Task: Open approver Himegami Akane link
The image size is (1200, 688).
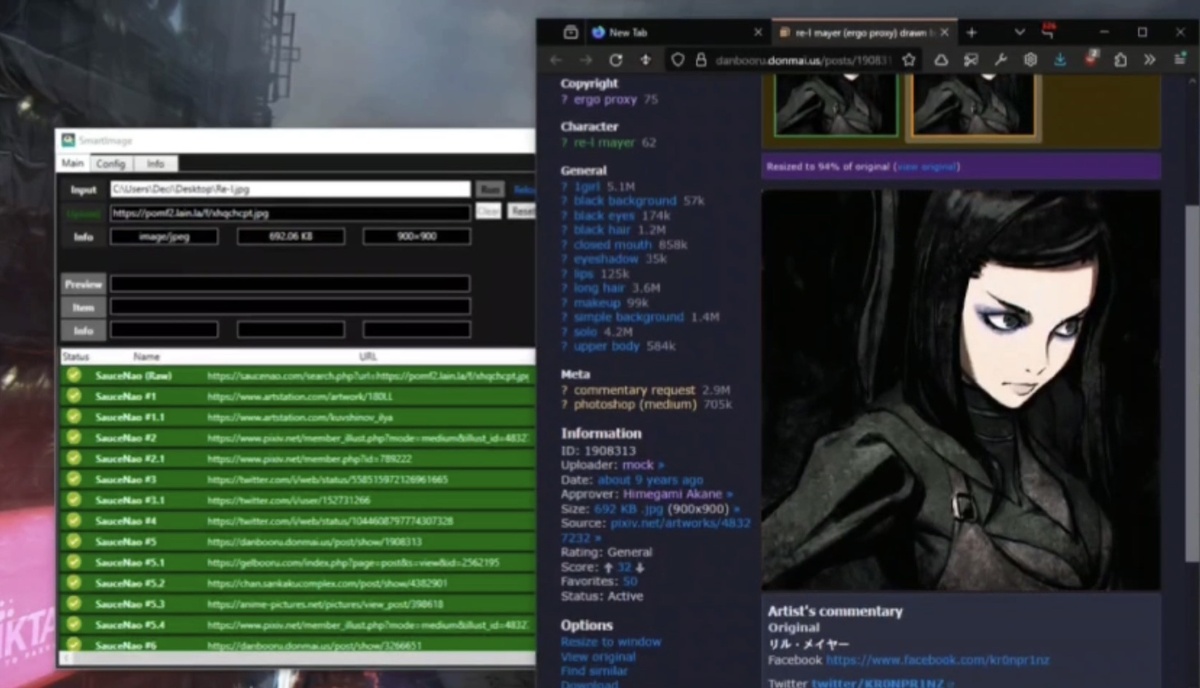Action: coord(672,494)
